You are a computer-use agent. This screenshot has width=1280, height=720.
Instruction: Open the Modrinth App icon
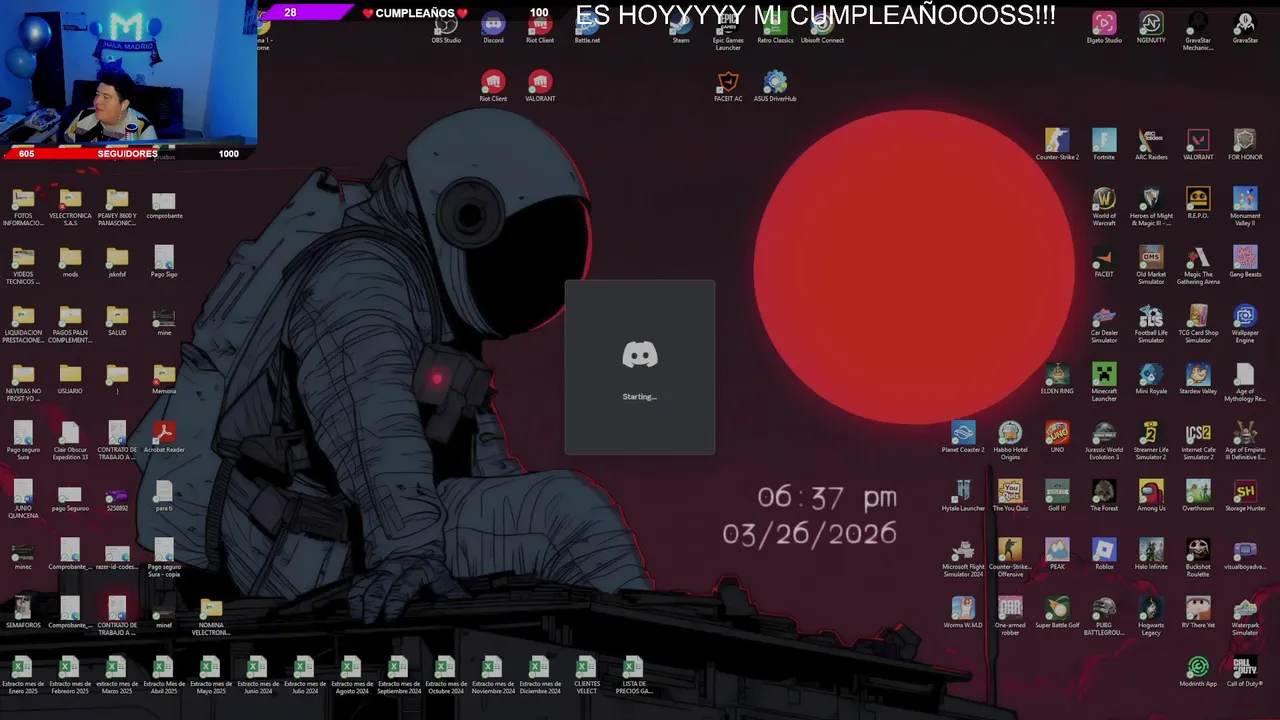[1198, 671]
